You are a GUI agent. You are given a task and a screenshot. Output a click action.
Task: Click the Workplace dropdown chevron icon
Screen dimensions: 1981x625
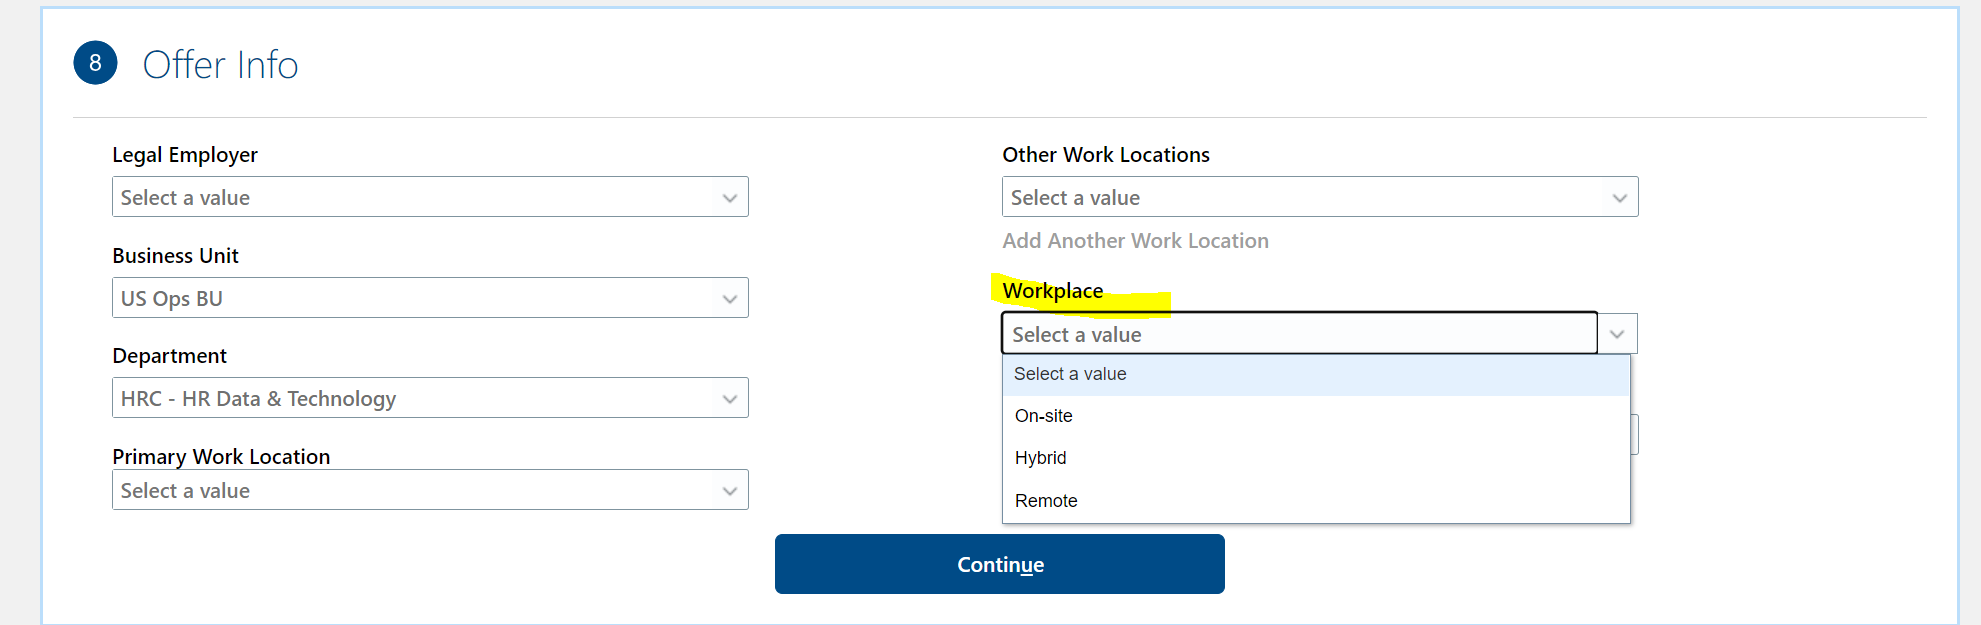[x=1617, y=334]
